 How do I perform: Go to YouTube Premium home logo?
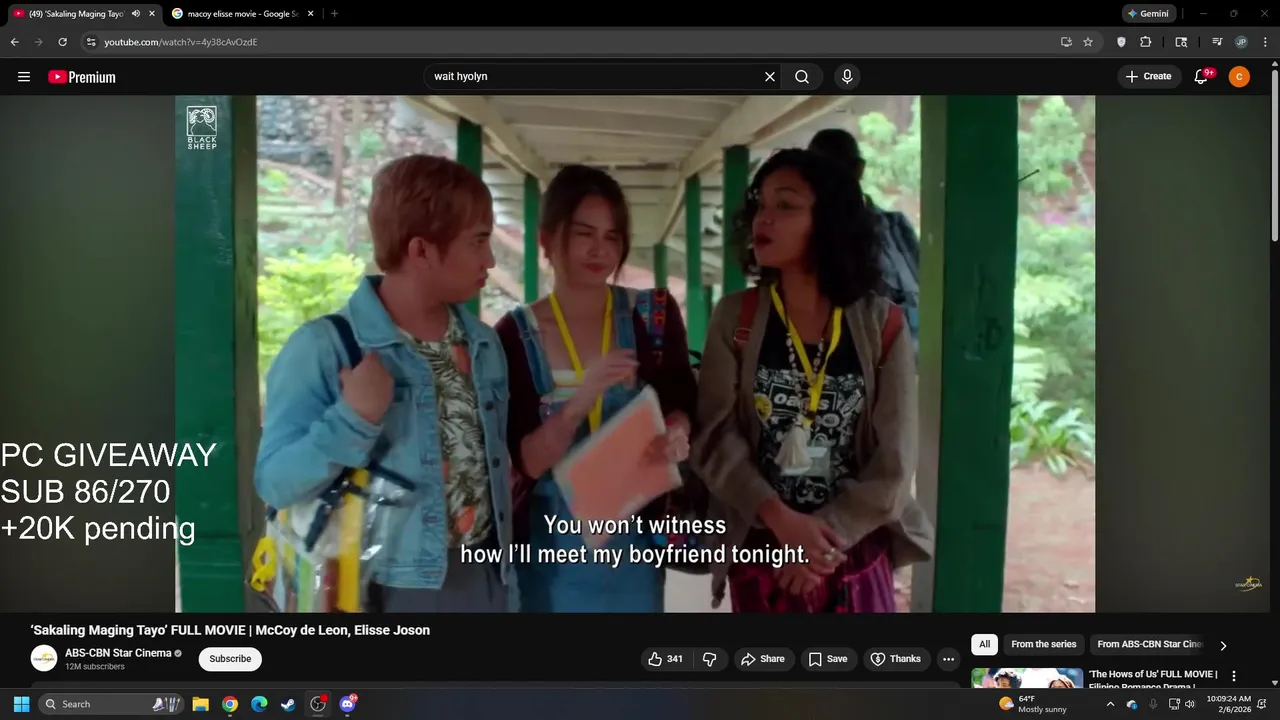tap(82, 77)
